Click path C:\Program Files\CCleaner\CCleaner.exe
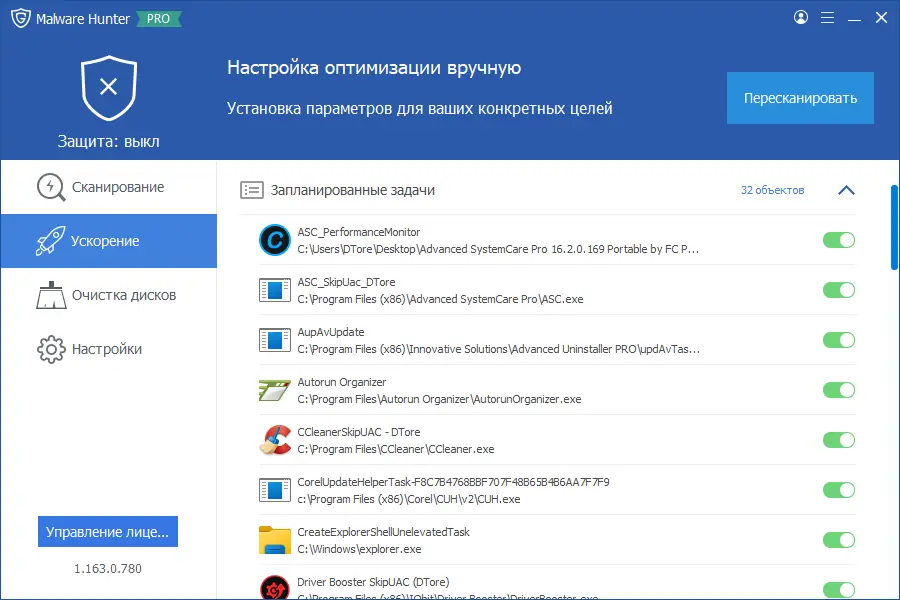Image resolution: width=900 pixels, height=600 pixels. [x=395, y=449]
